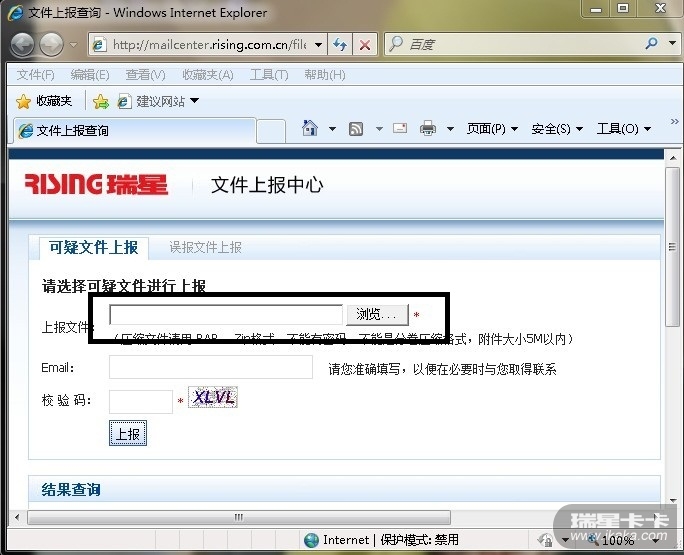Click the Internet zone globe icon
Viewport: 684px width, 555px height.
click(x=311, y=540)
